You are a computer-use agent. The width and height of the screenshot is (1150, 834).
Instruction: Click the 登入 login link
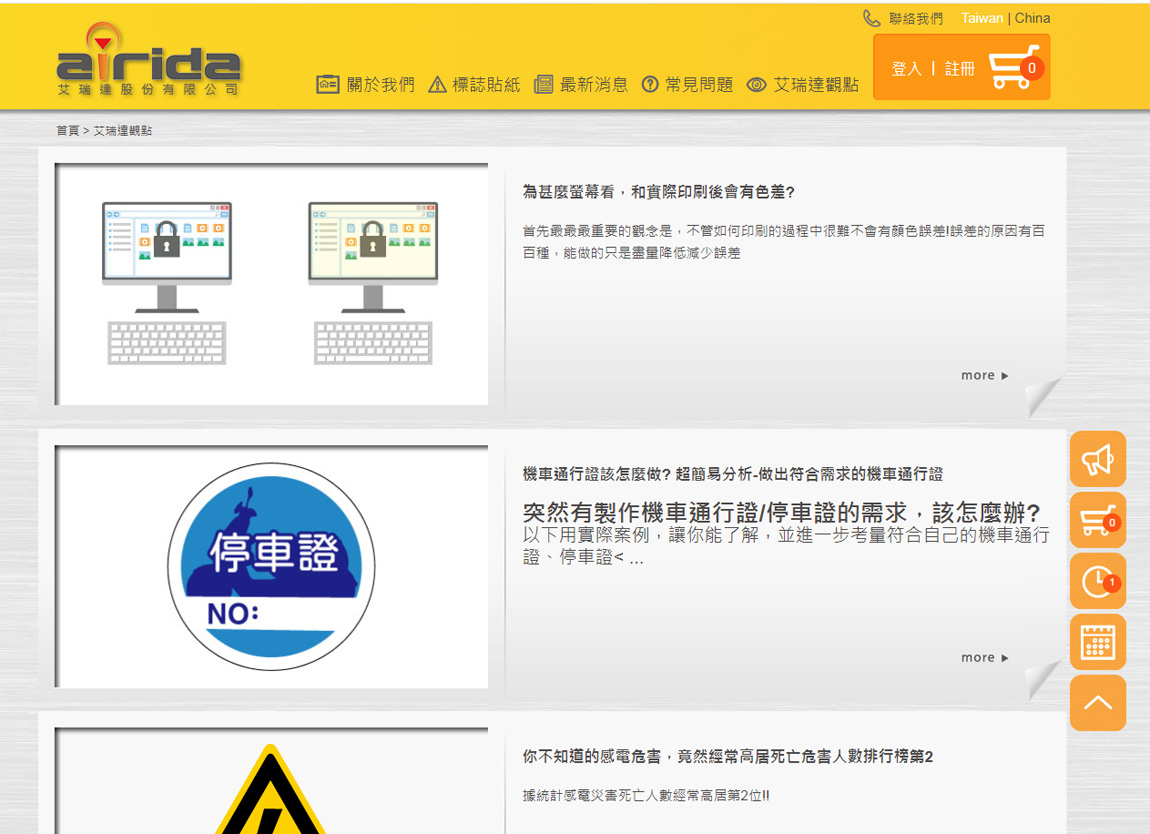(906, 69)
